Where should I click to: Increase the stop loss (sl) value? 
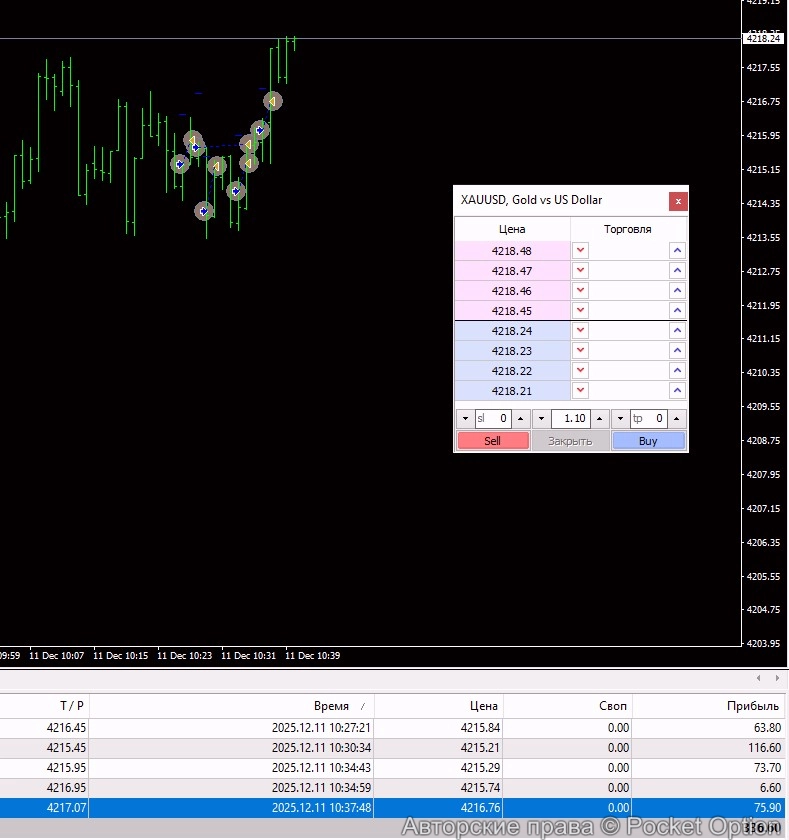(x=521, y=419)
